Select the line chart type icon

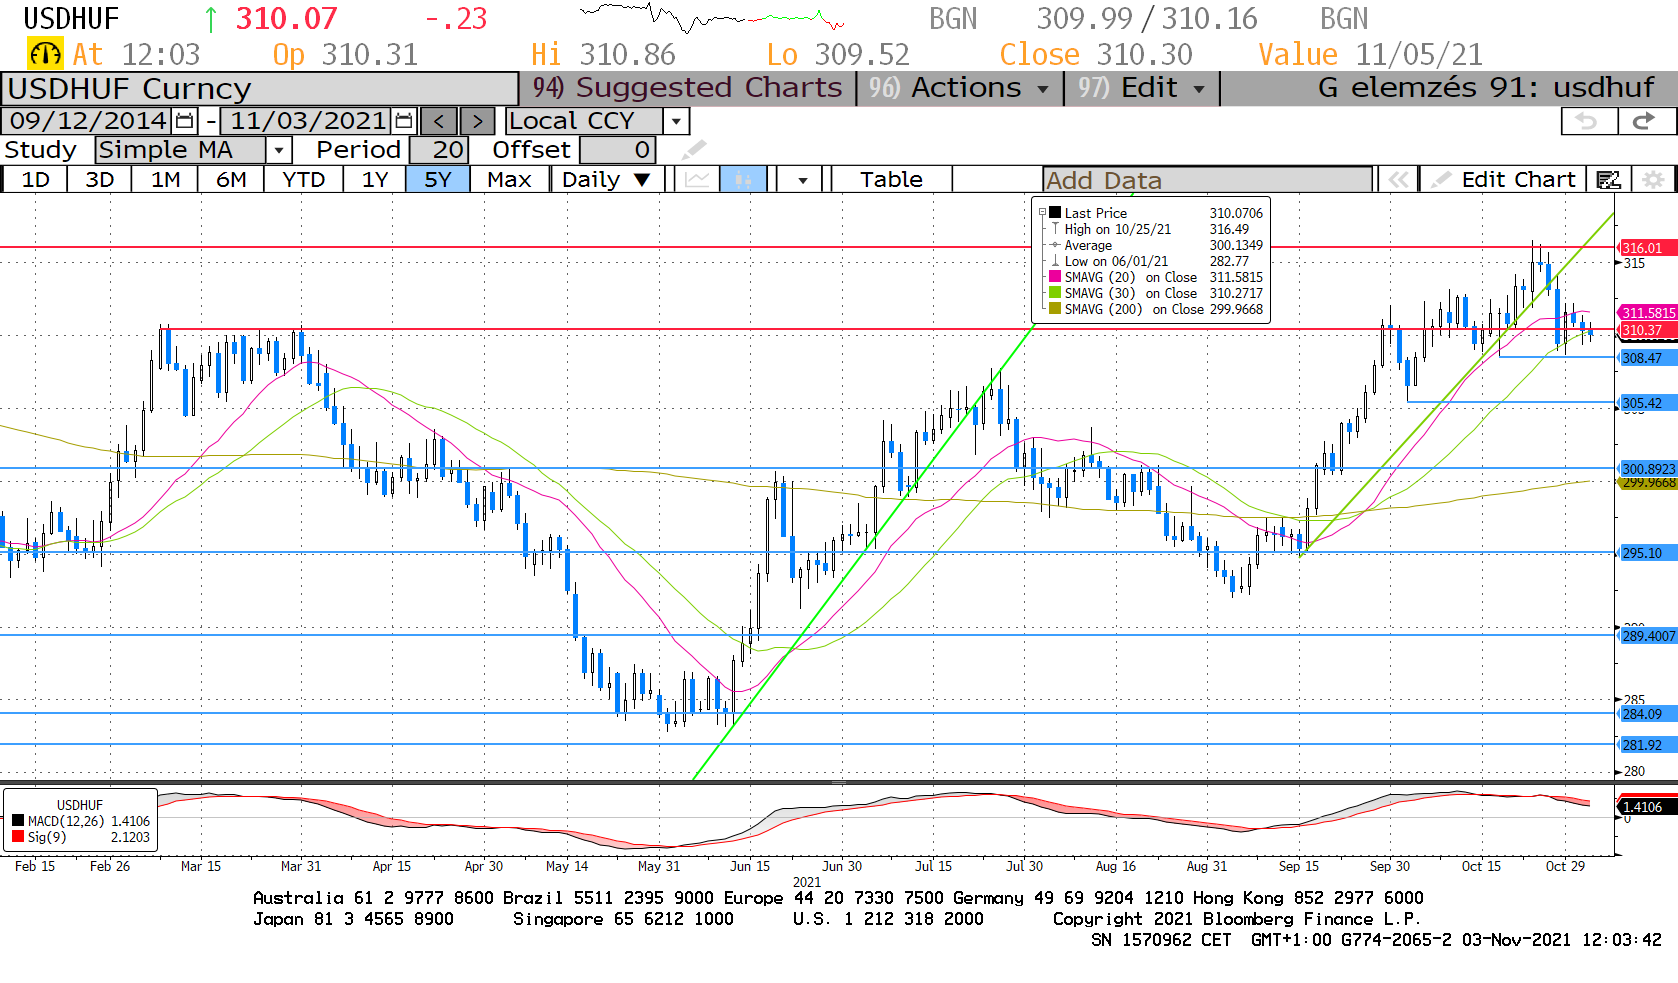698,180
